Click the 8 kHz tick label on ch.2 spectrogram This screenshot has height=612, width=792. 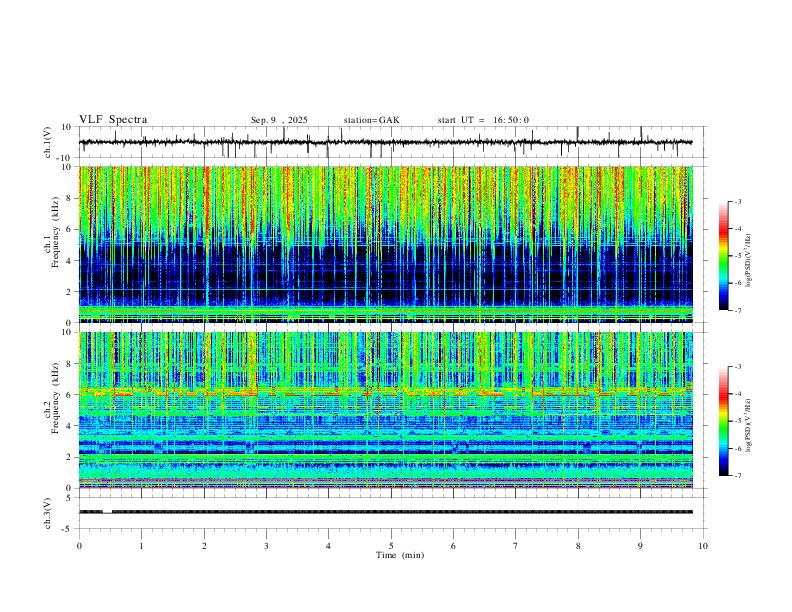[x=69, y=364]
